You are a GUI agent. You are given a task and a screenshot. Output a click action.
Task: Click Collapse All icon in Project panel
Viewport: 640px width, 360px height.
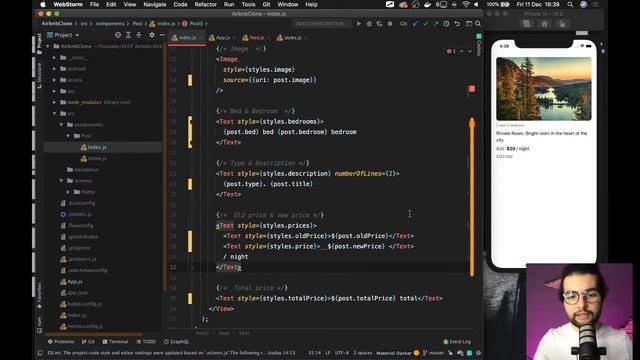139,35
